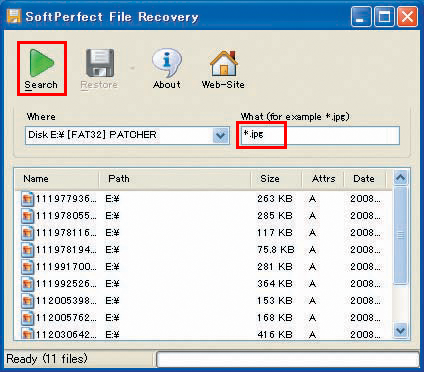The image size is (424, 372).
Task: Select file icon of 111992526 row
Action: (27, 284)
